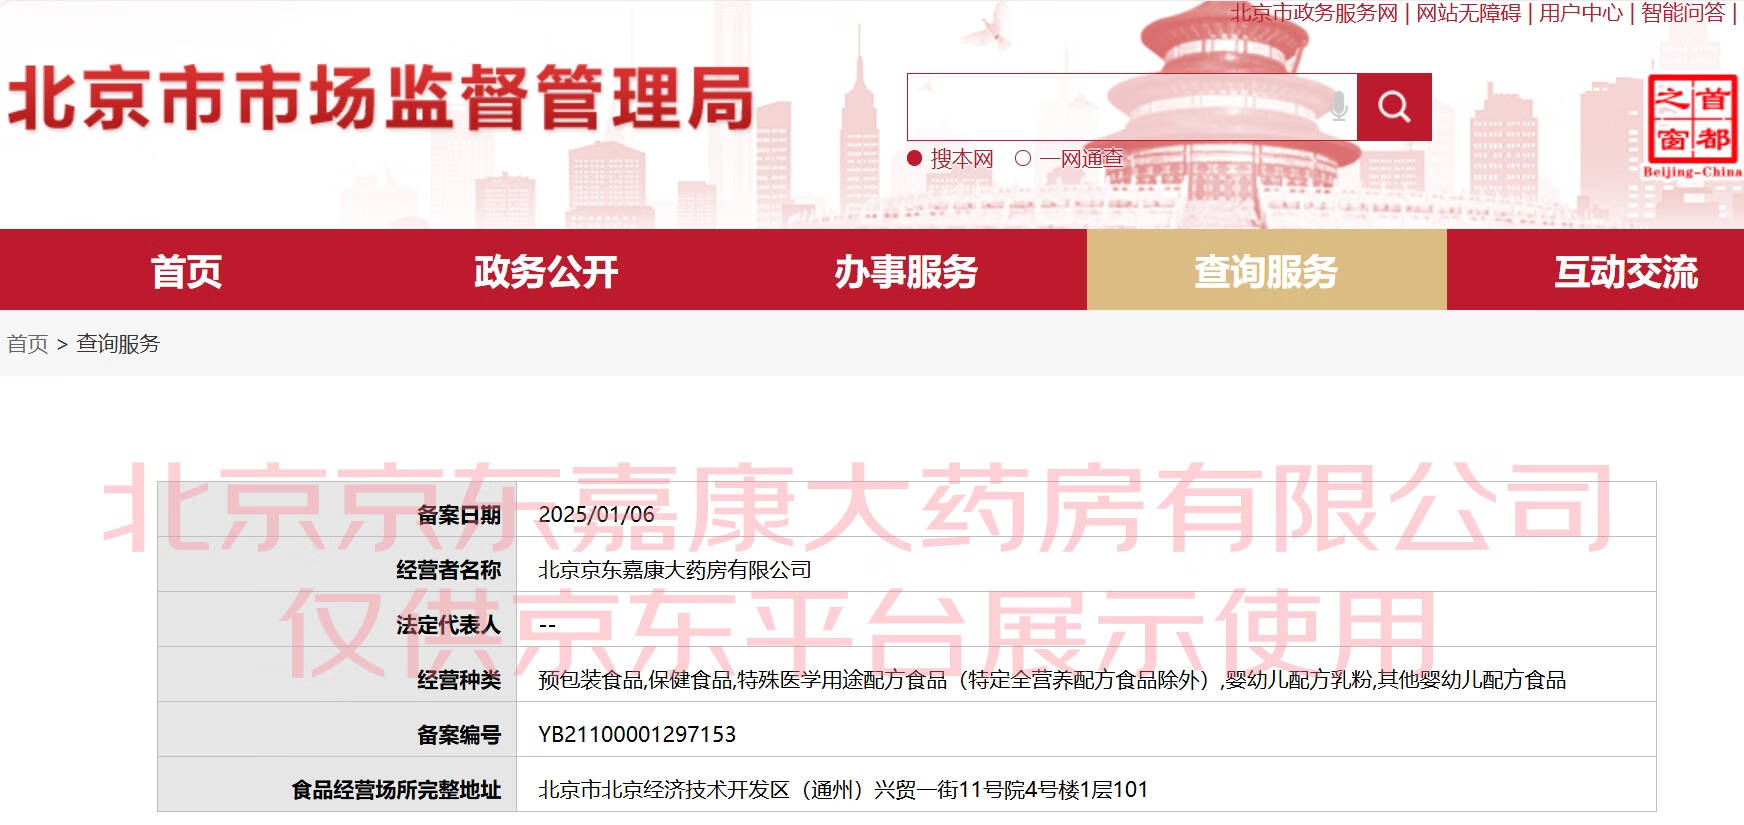Click the 经营者名称 value 北京京东嘉康大药房有限公司
Viewport: 1744px width, 825px height.
[x=675, y=569]
